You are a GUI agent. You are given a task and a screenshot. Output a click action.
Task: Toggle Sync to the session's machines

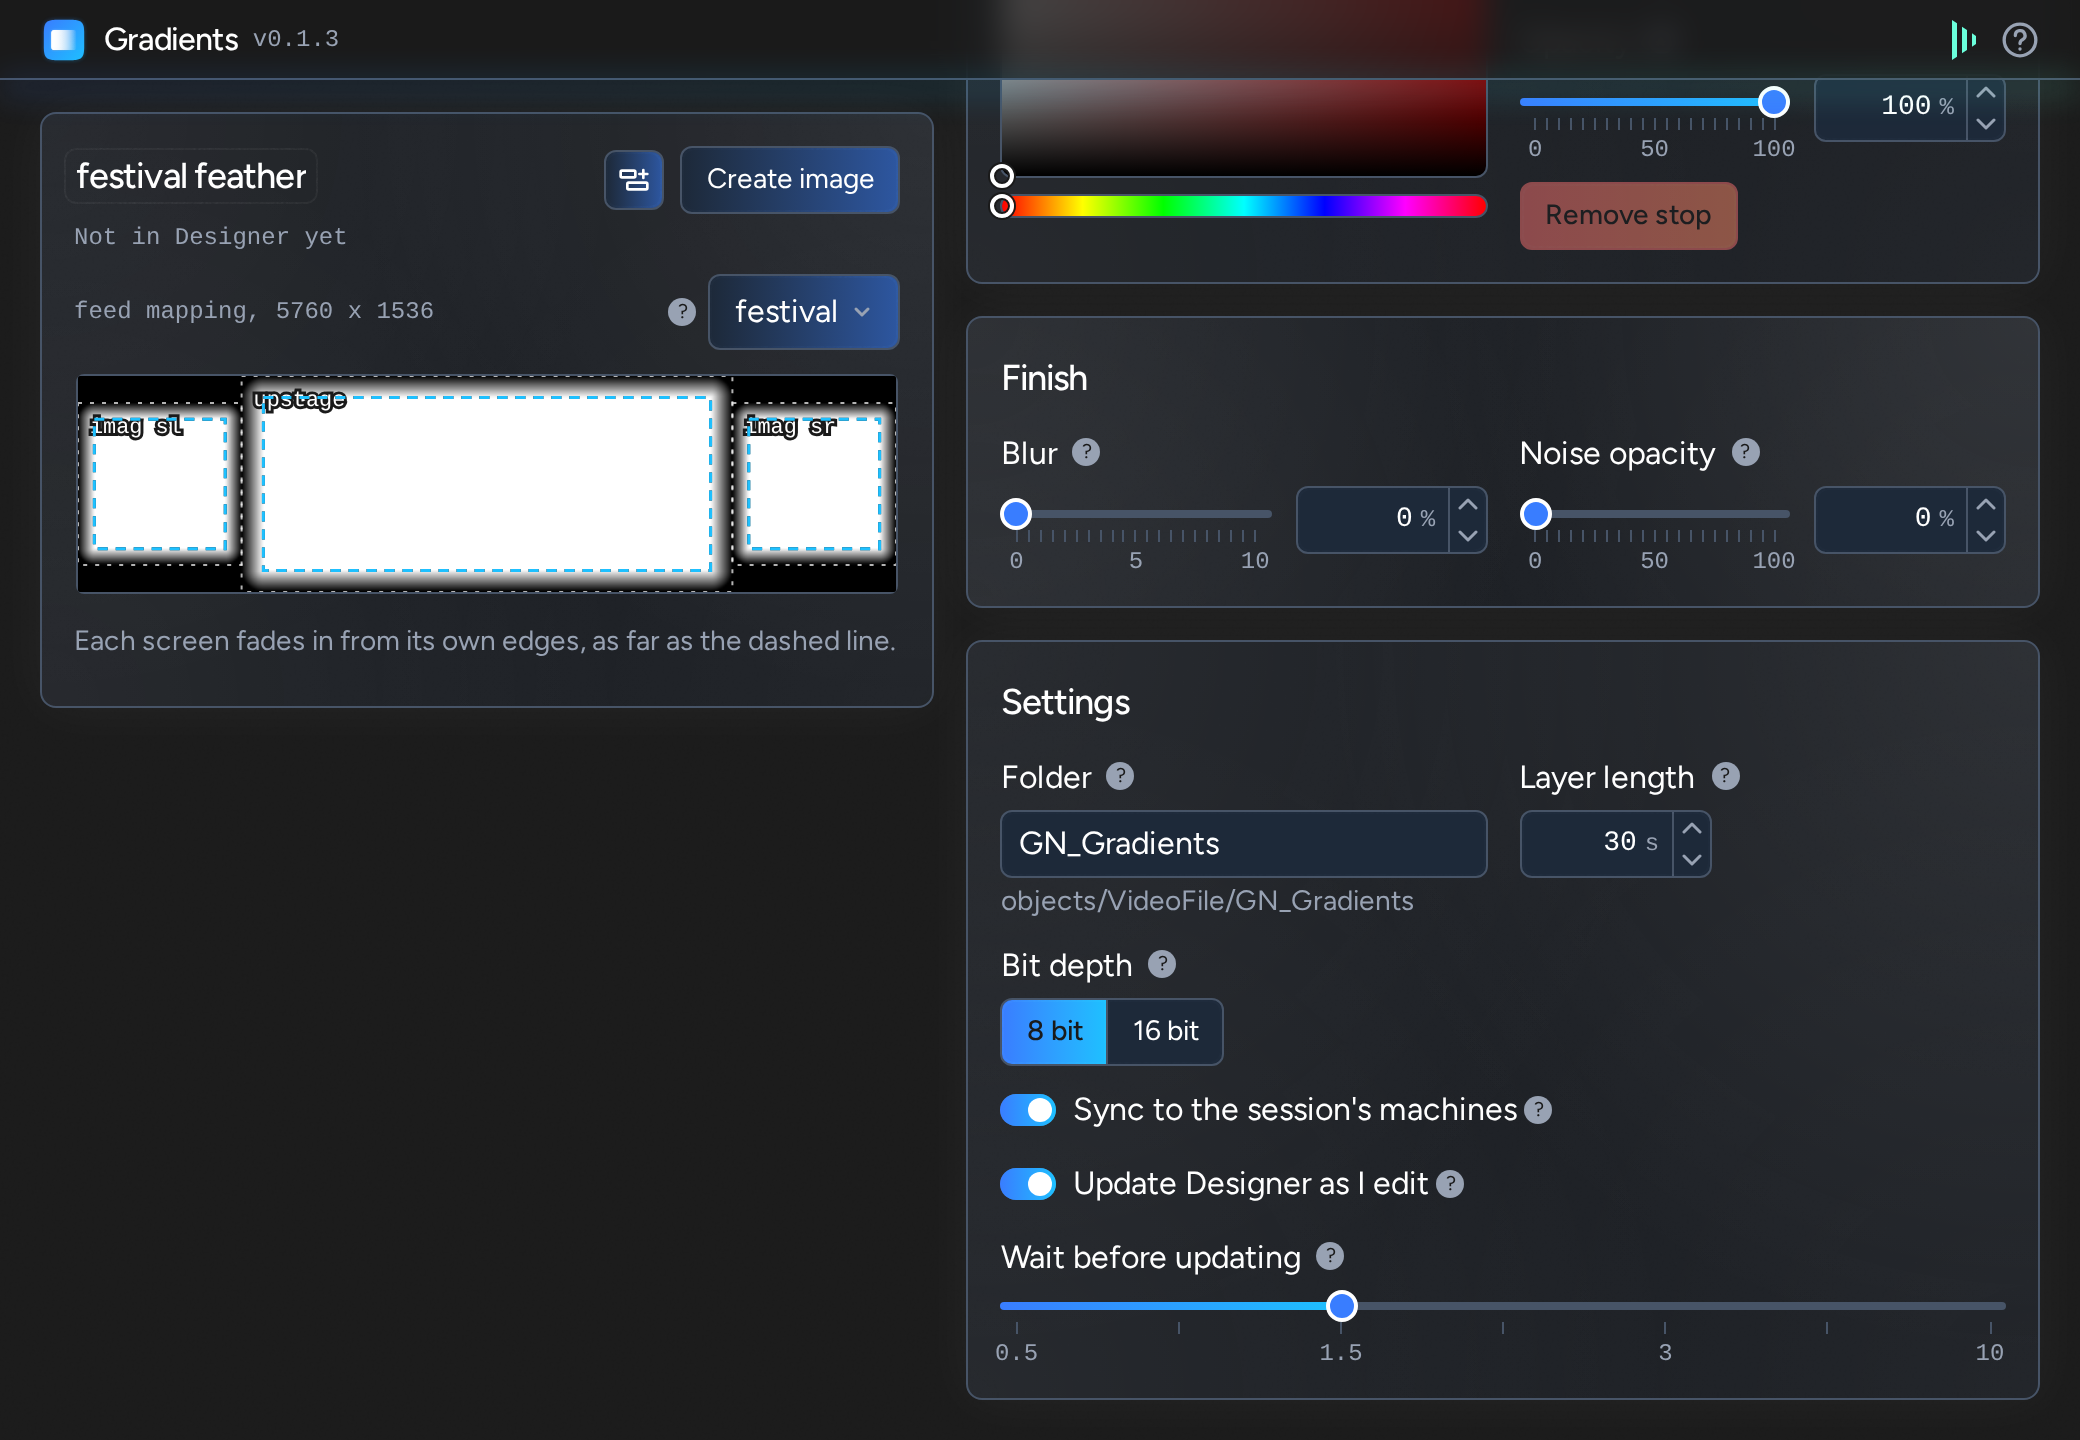(x=1028, y=1110)
